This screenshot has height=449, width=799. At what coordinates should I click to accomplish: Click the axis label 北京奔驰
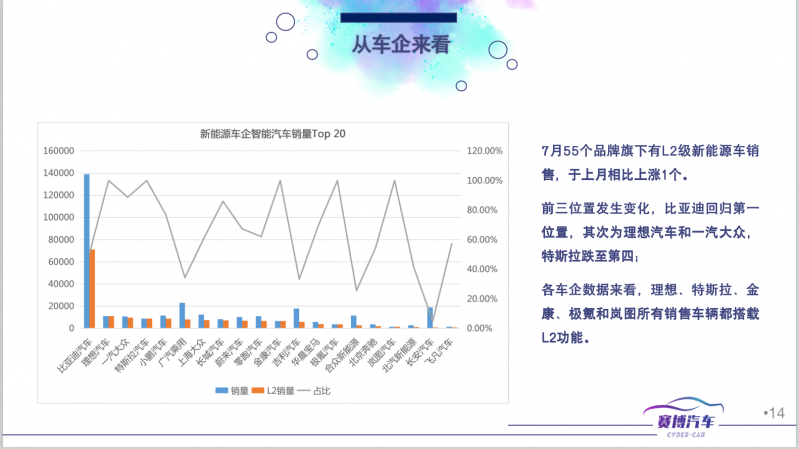pos(364,352)
